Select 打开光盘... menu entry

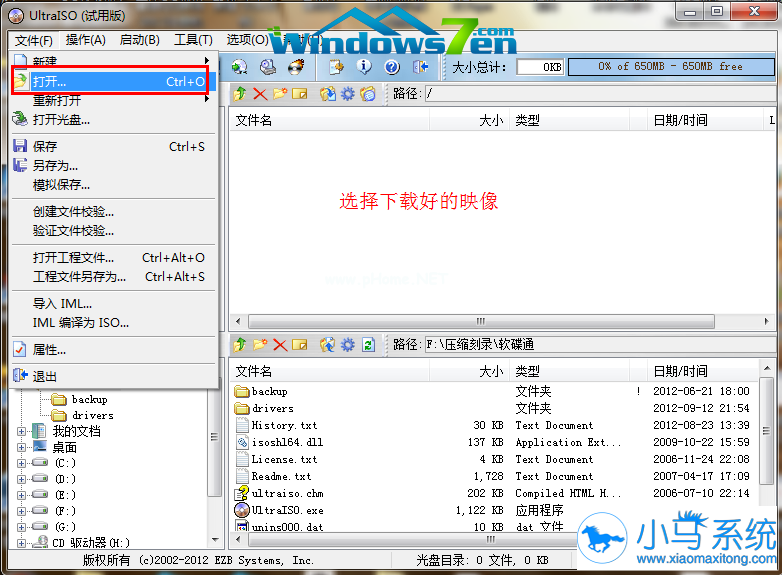(113, 120)
